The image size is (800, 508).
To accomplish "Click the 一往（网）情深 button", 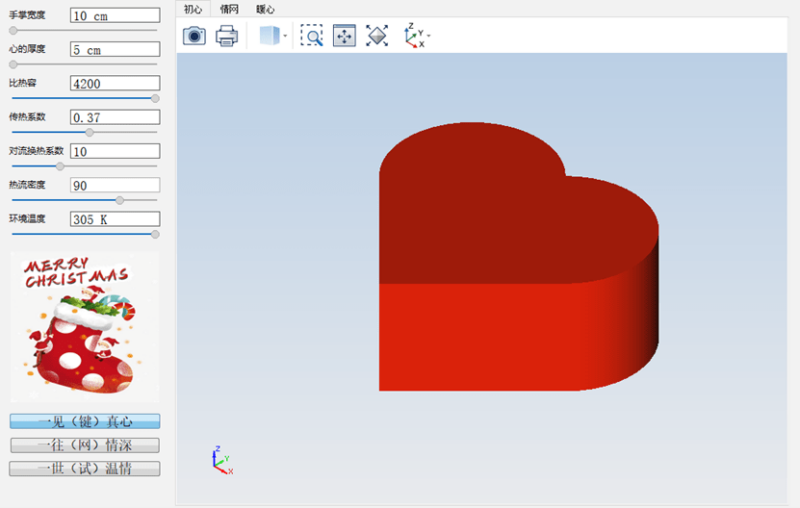I will pos(84,445).
